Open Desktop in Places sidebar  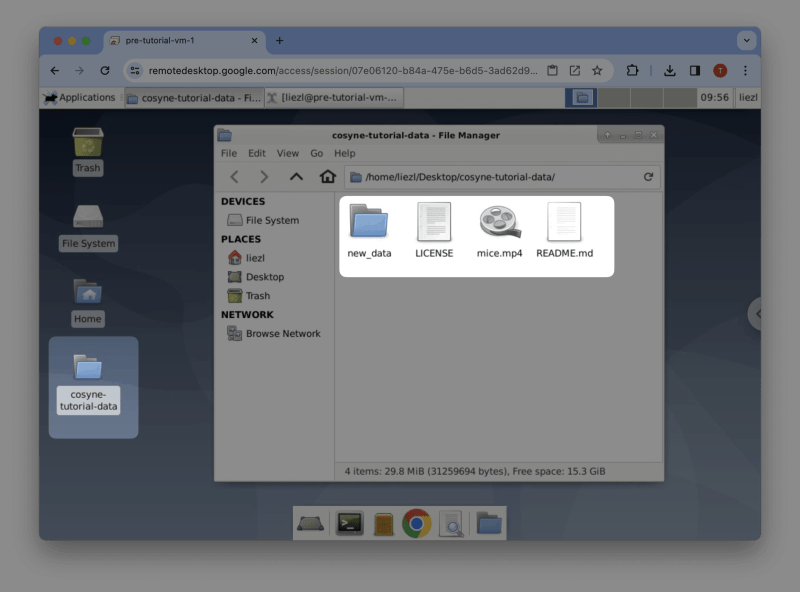click(x=256, y=277)
